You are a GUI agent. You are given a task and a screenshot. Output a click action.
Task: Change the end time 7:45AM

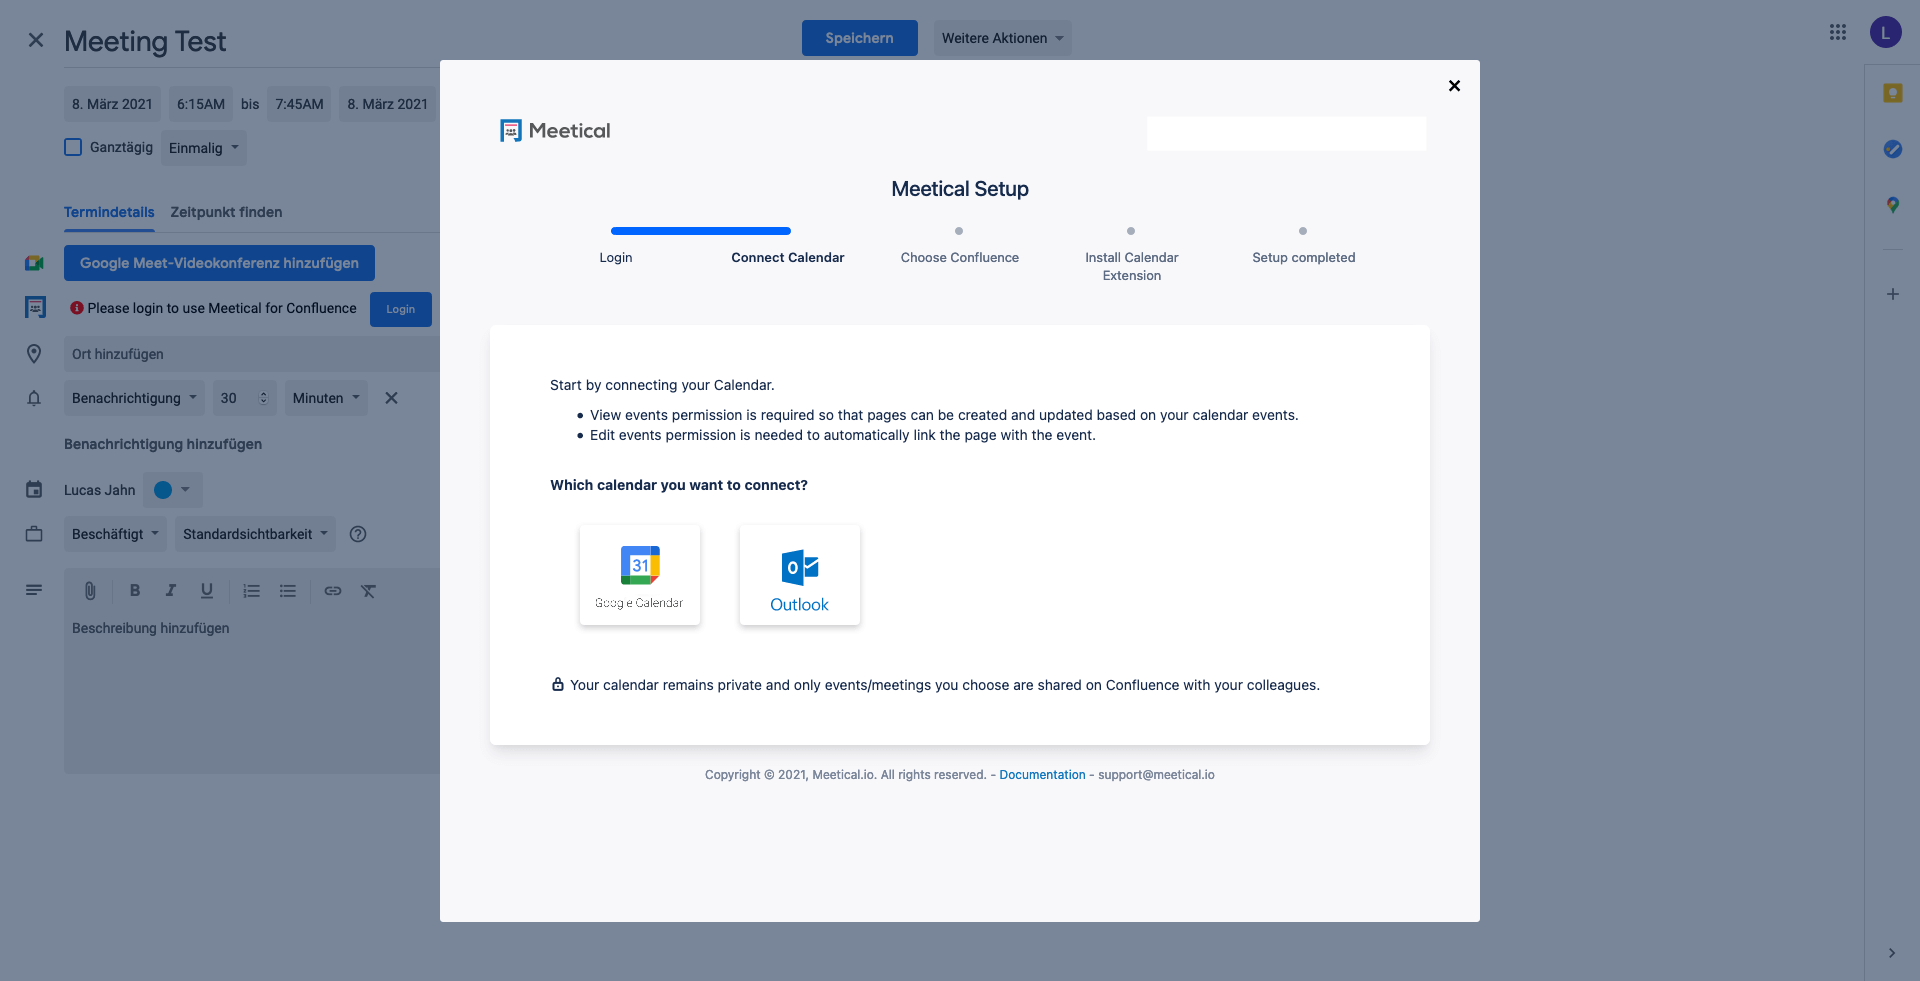coord(299,104)
